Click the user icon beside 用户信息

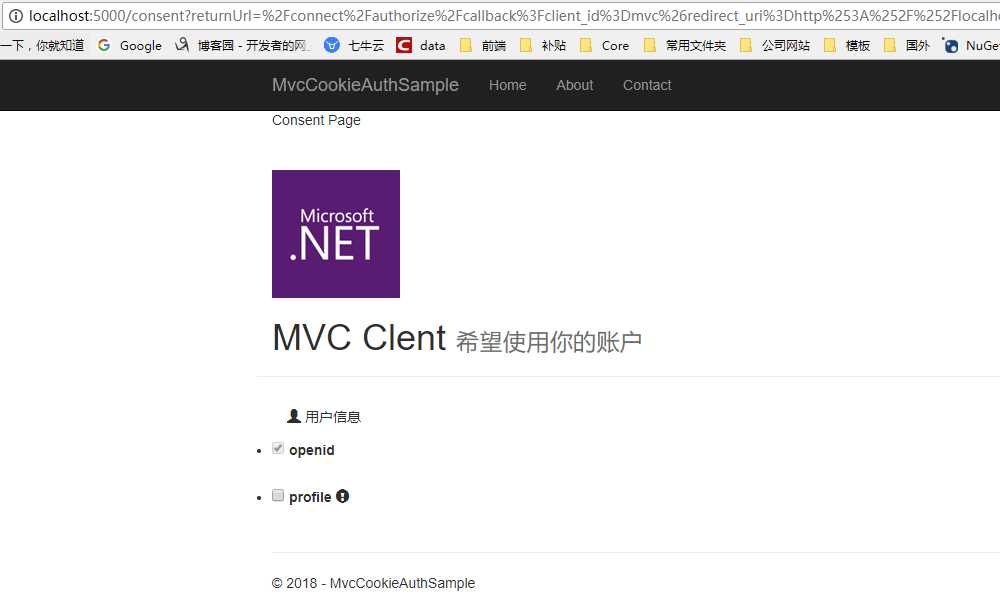293,416
